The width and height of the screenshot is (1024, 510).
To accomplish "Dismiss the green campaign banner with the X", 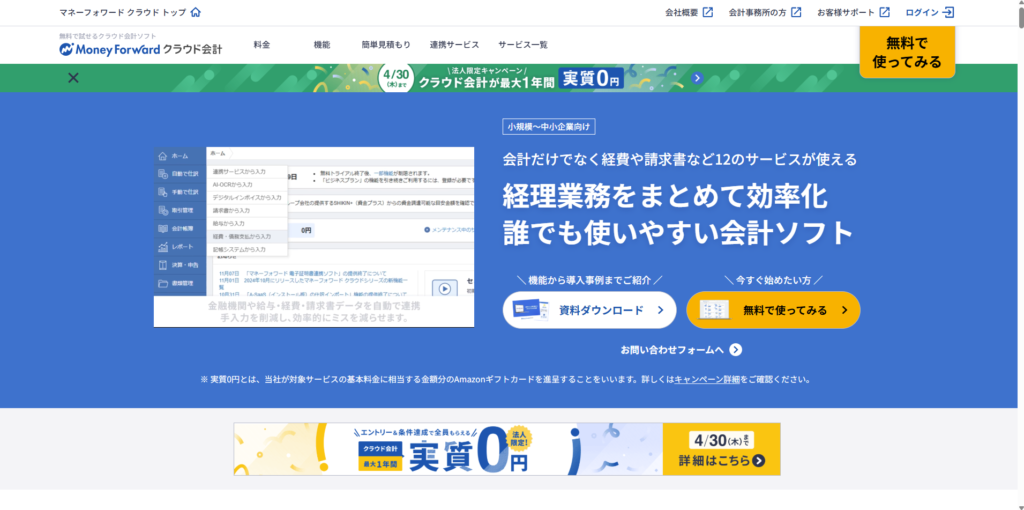I will [73, 78].
